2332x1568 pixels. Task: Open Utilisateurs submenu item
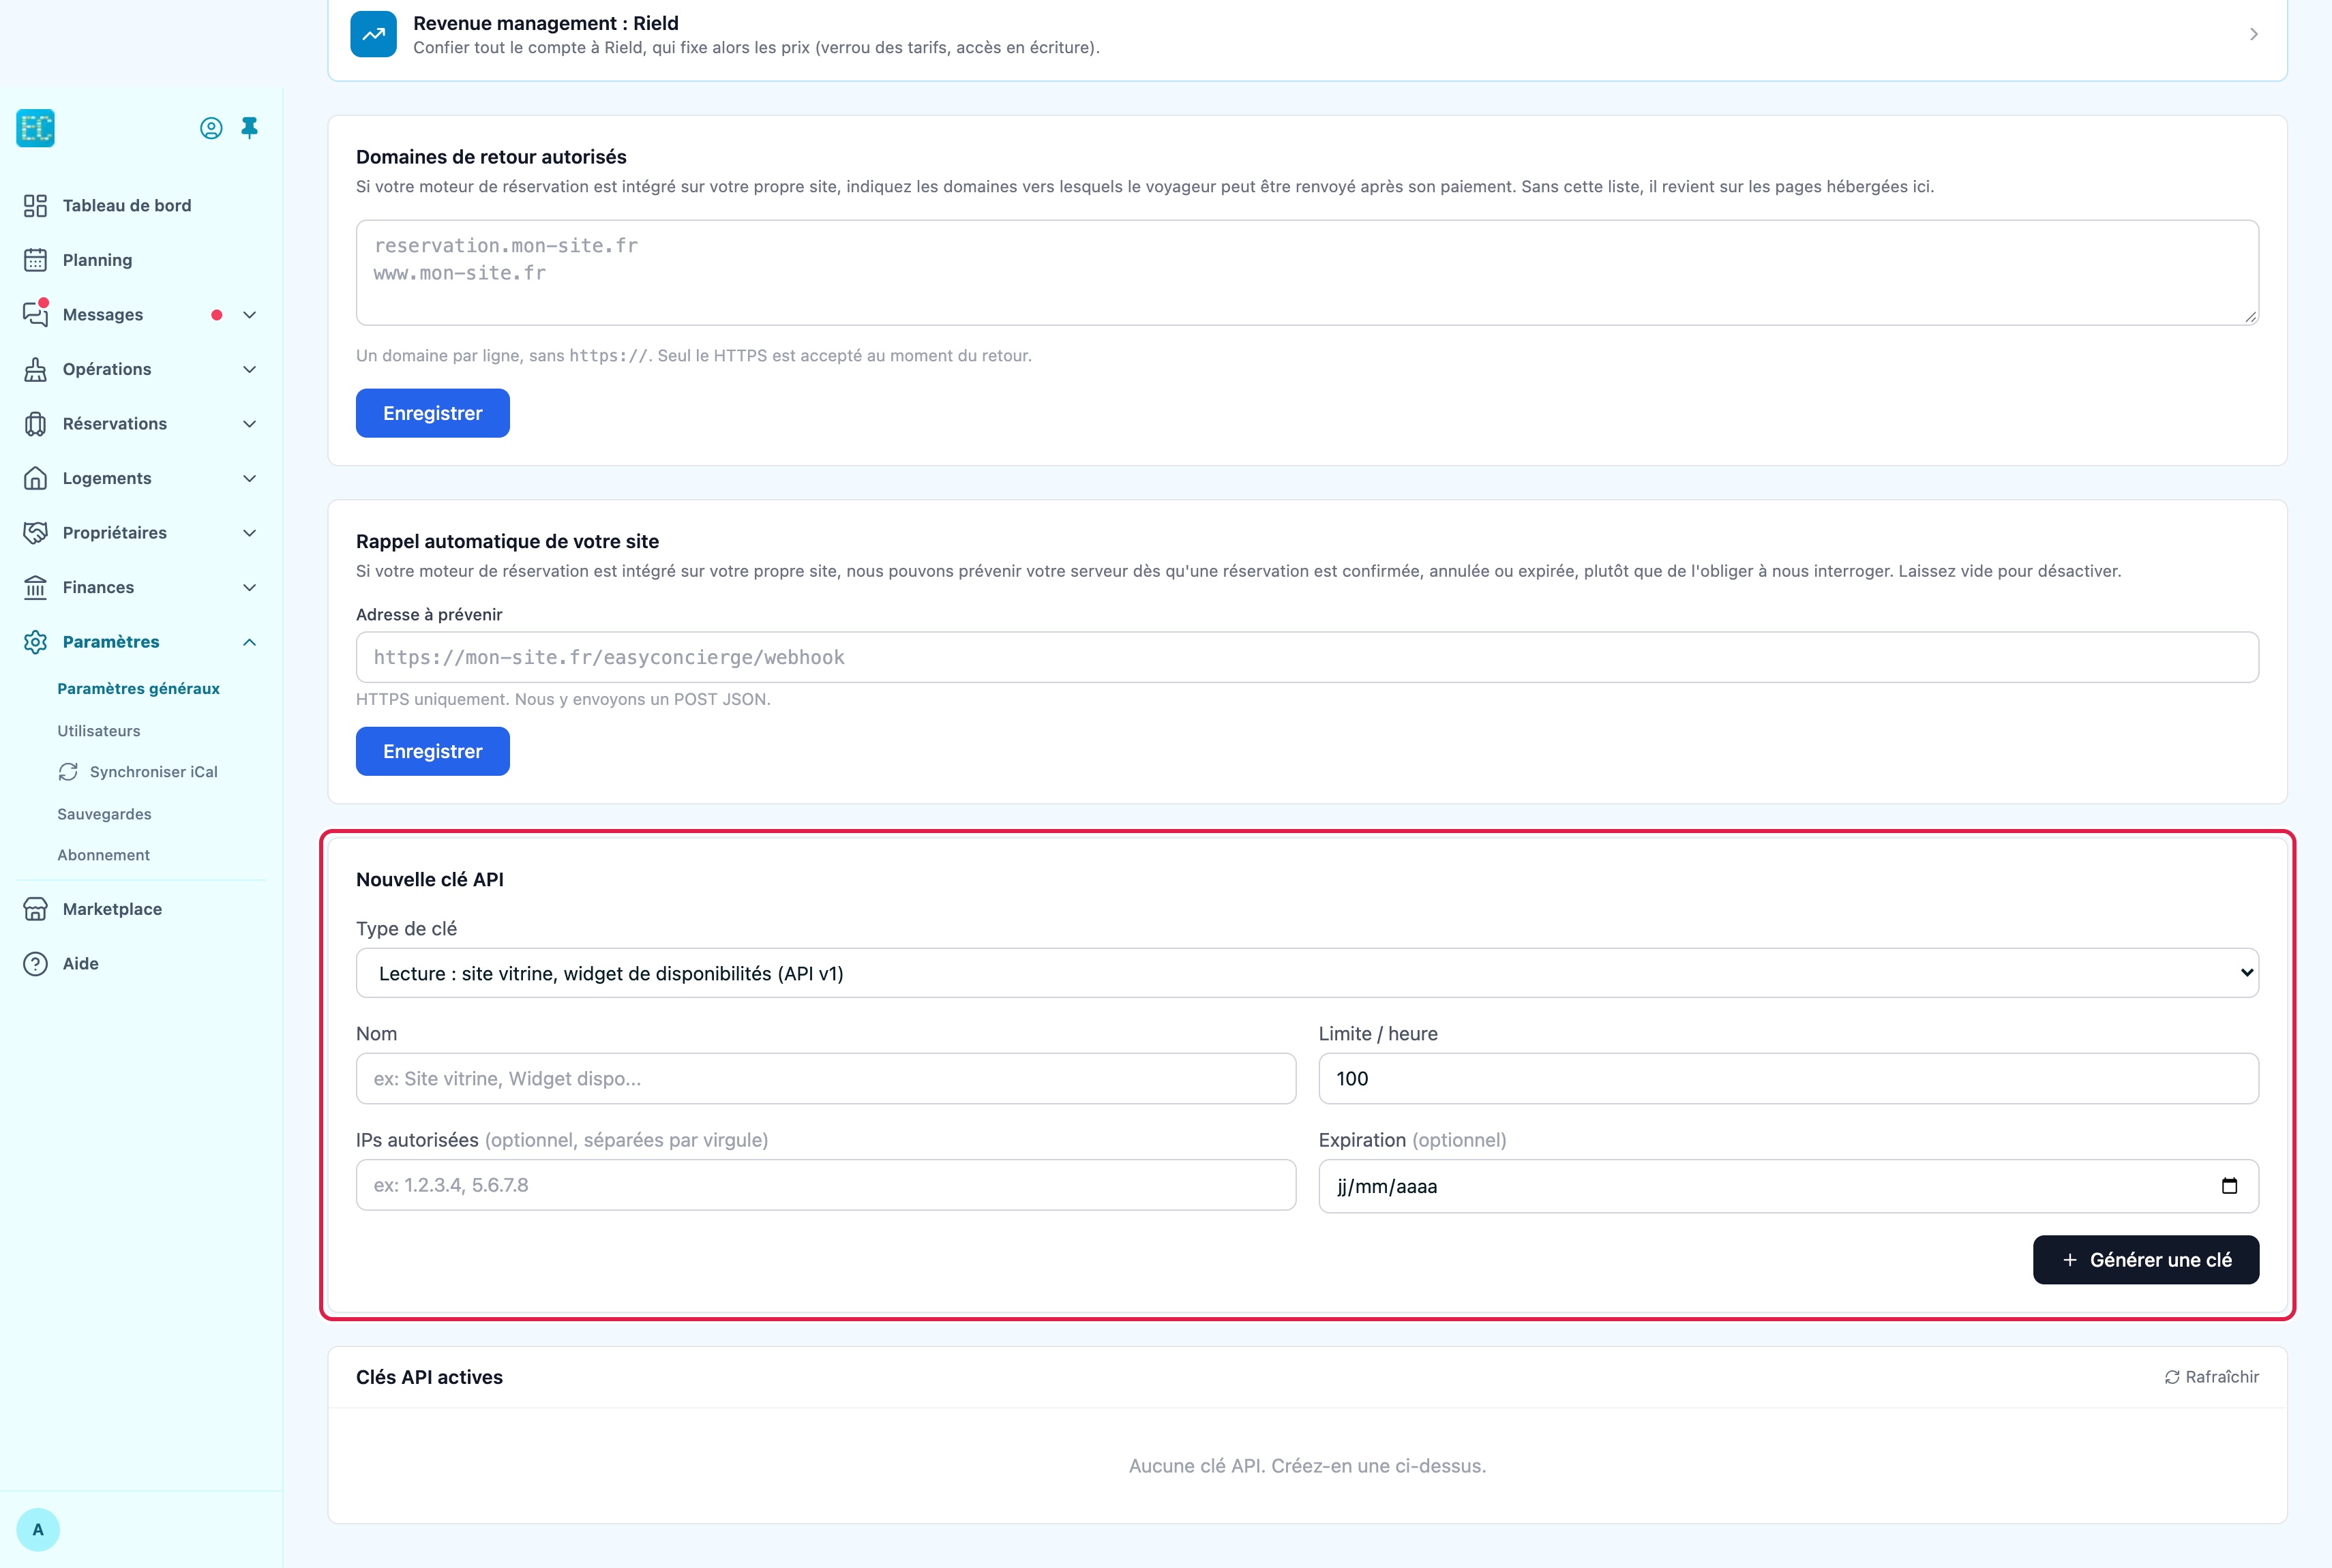pyautogui.click(x=99, y=731)
